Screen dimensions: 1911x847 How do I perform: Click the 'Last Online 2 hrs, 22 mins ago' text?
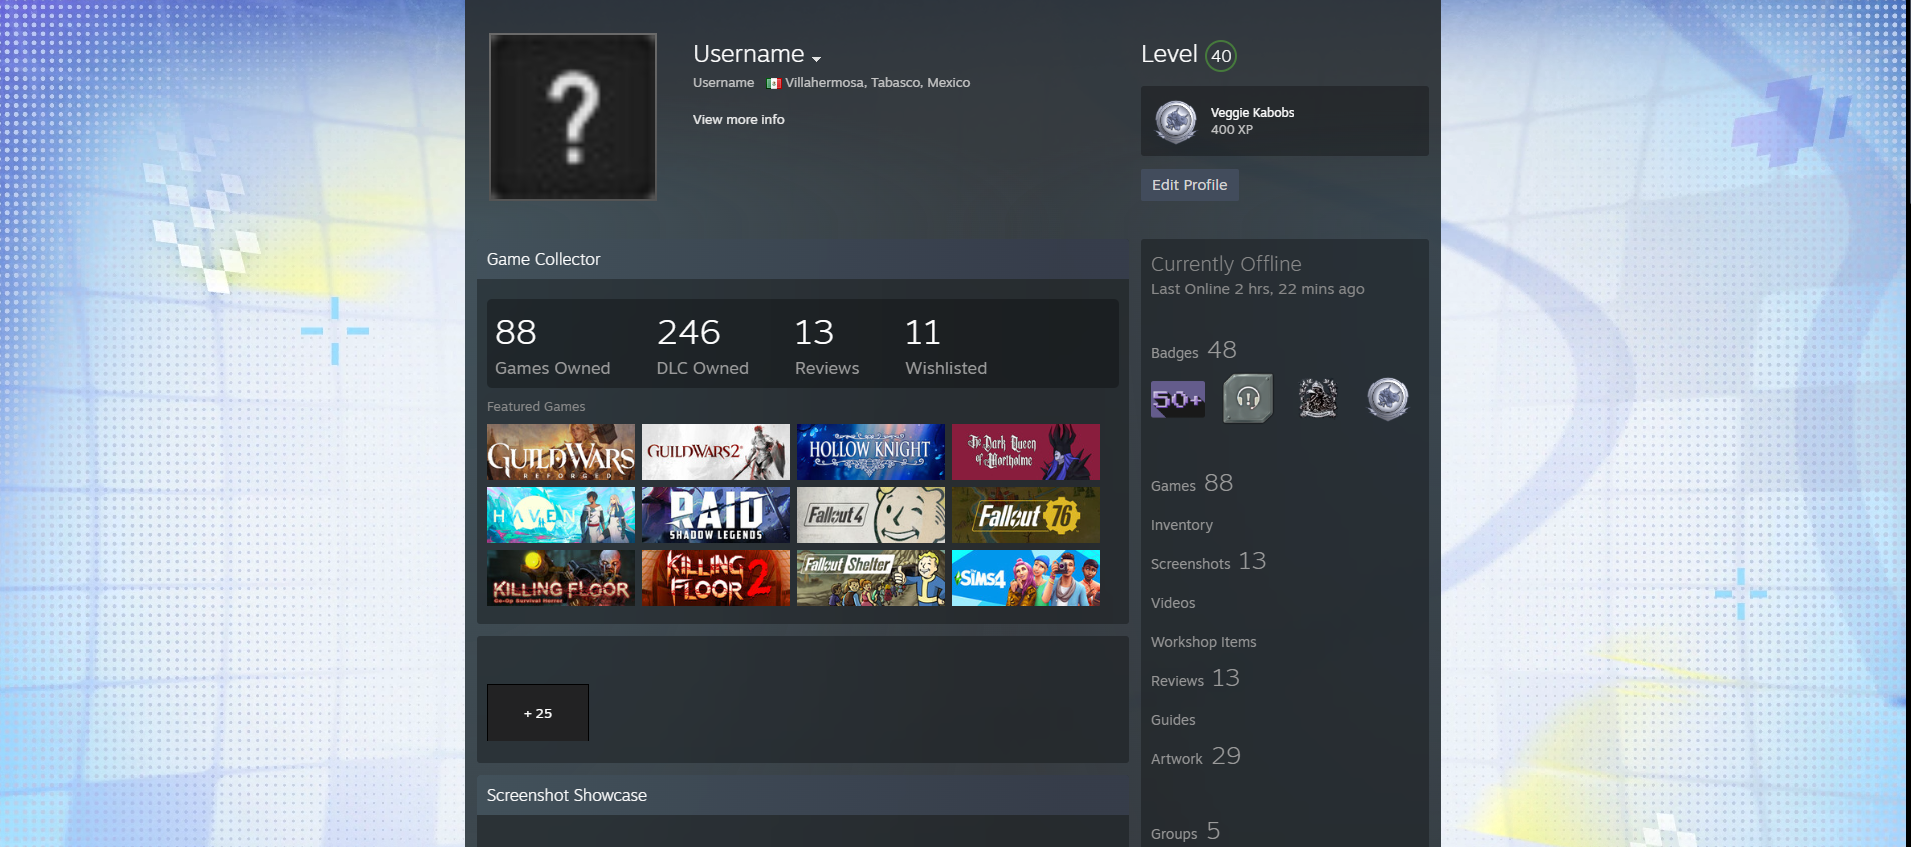point(1258,289)
